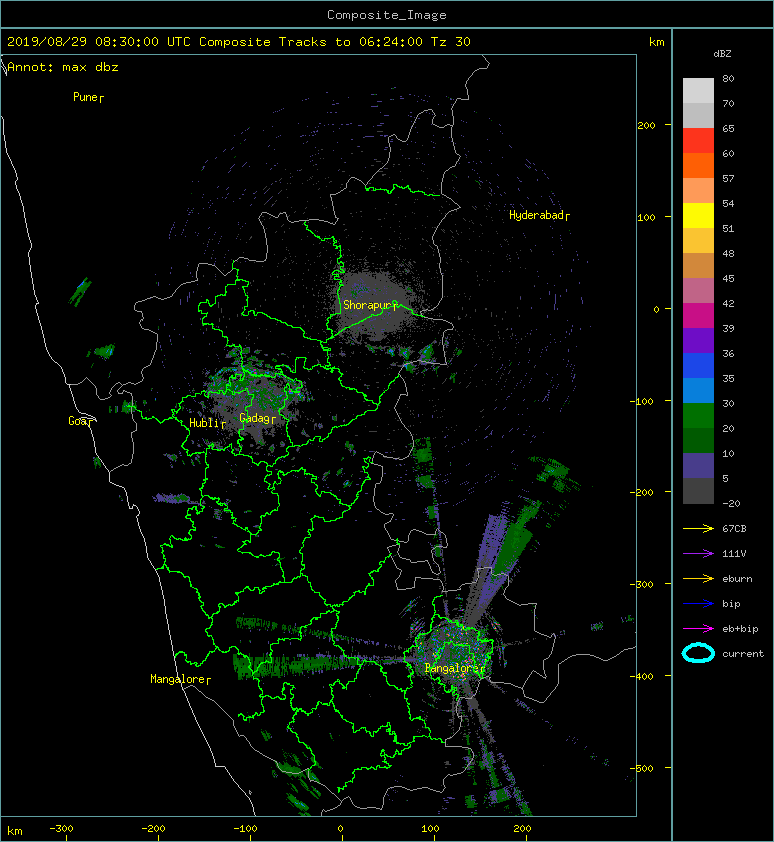Click the yellow 54 dBZ swatch
Image resolution: width=774 pixels, height=842 pixels.
click(x=698, y=215)
